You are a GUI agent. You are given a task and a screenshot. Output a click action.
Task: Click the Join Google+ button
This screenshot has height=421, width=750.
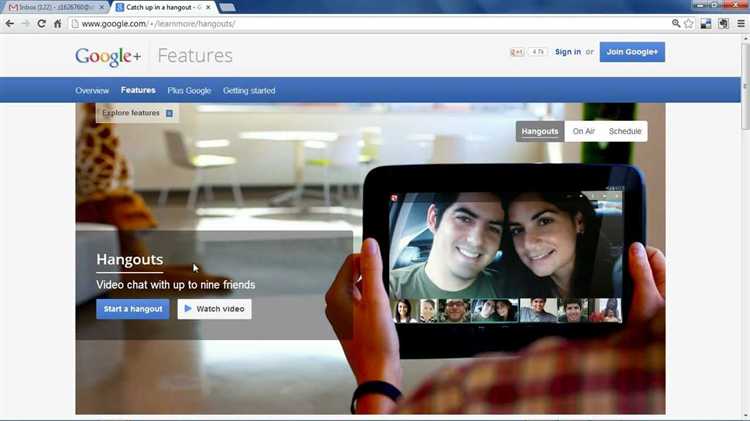632,52
